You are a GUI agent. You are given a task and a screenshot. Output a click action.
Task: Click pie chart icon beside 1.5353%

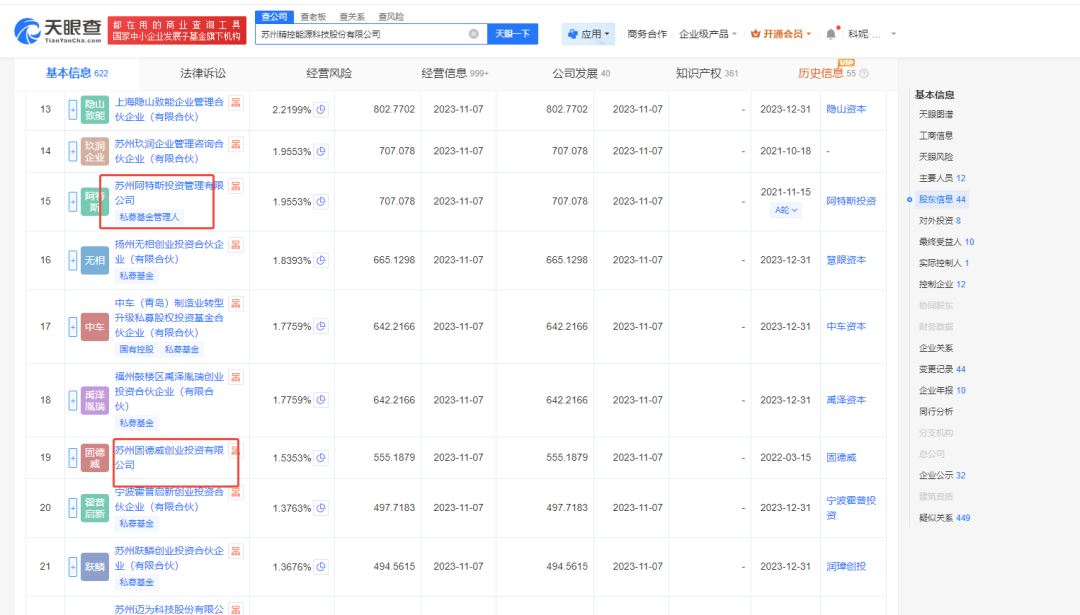[322, 457]
